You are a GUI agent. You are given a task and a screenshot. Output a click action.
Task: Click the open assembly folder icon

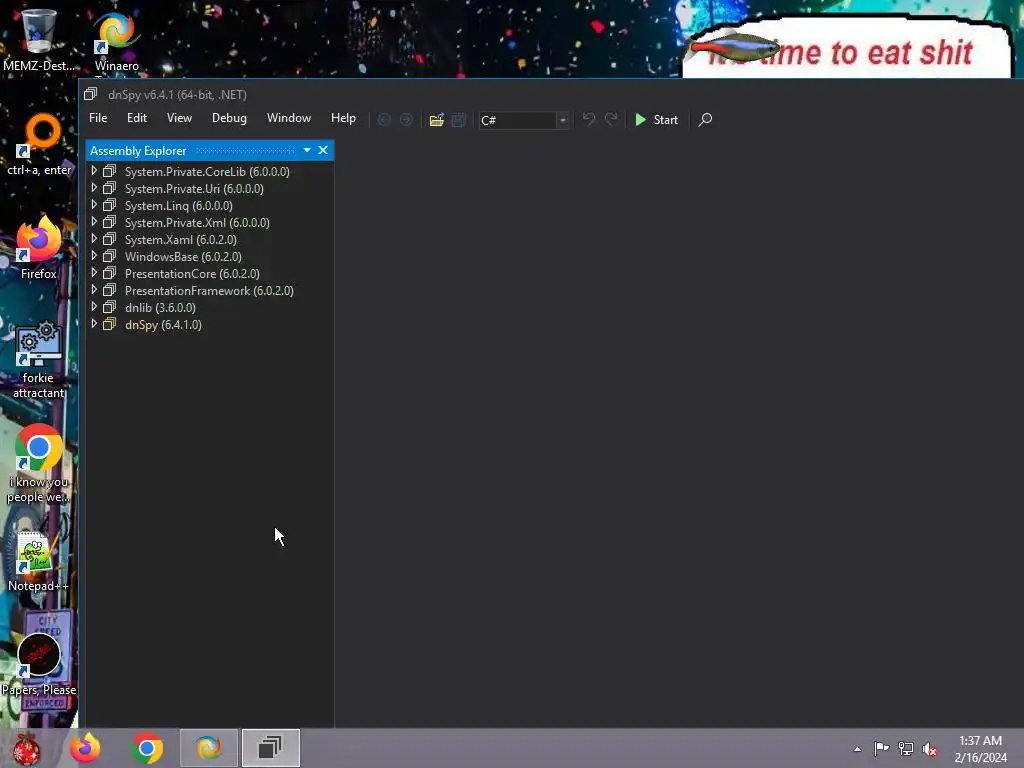[436, 120]
